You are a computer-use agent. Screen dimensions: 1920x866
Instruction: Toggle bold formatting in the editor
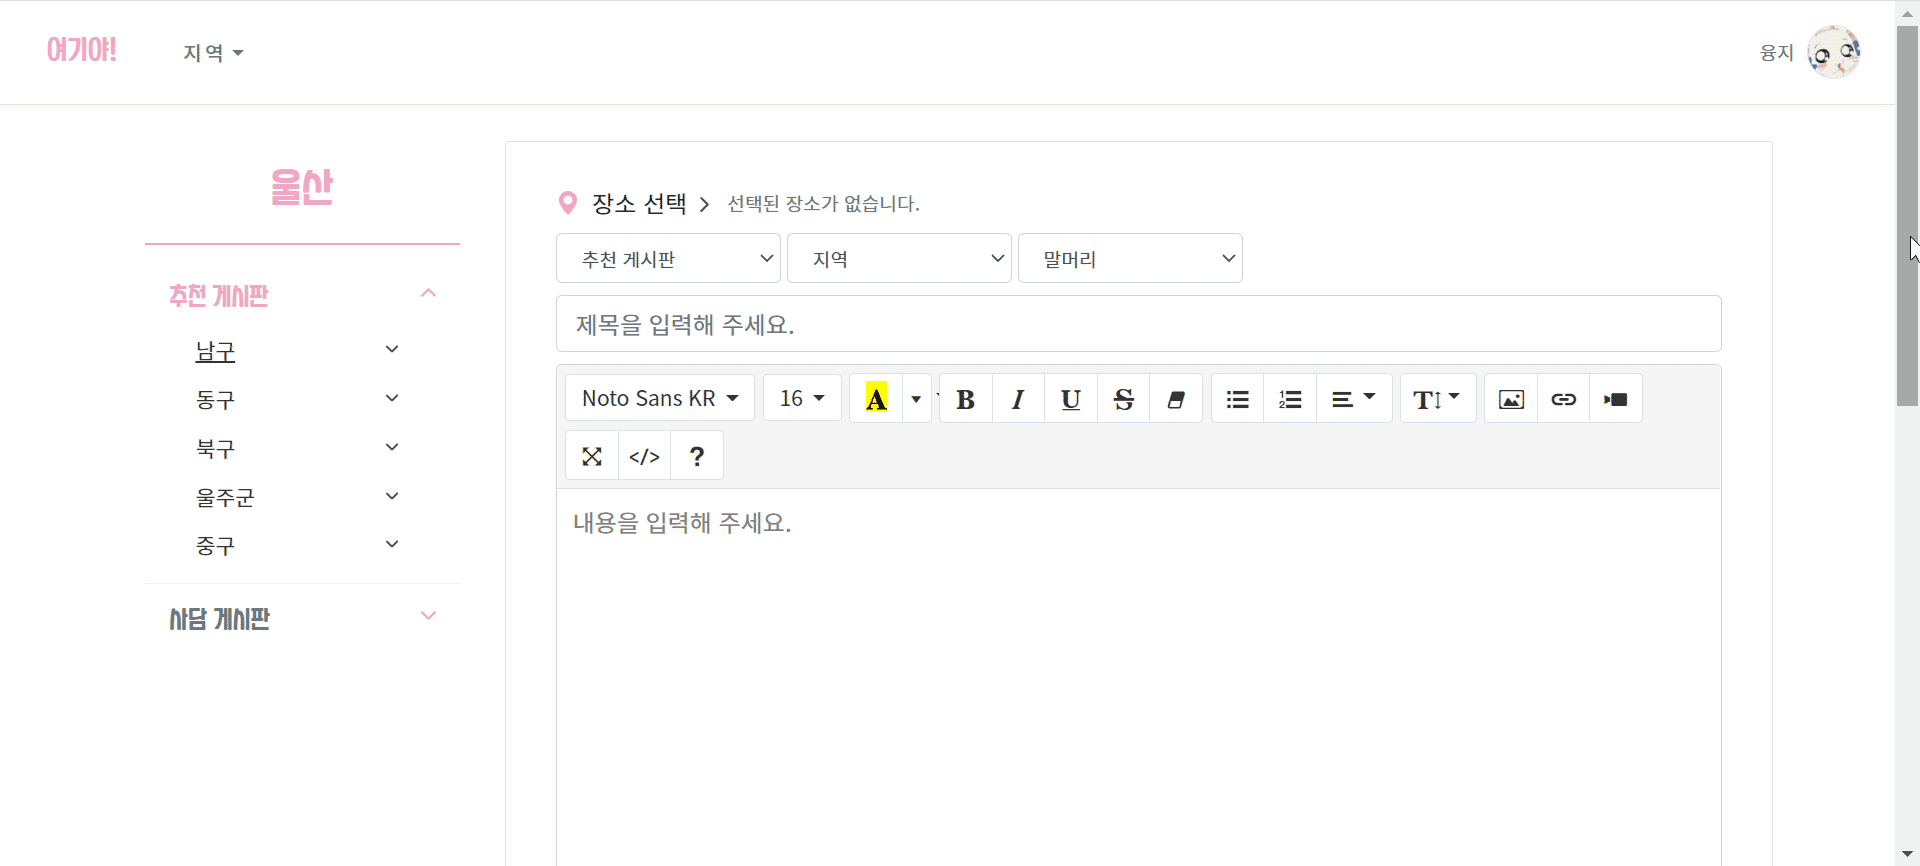(x=965, y=399)
